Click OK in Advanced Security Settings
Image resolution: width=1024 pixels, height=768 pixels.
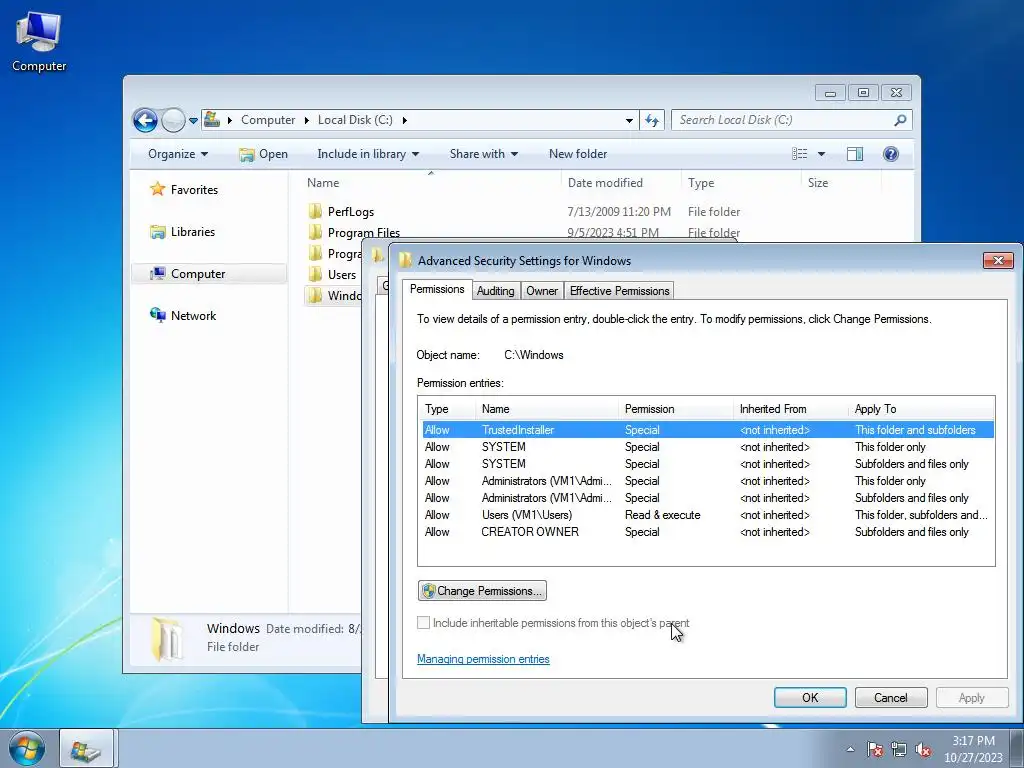click(810, 697)
